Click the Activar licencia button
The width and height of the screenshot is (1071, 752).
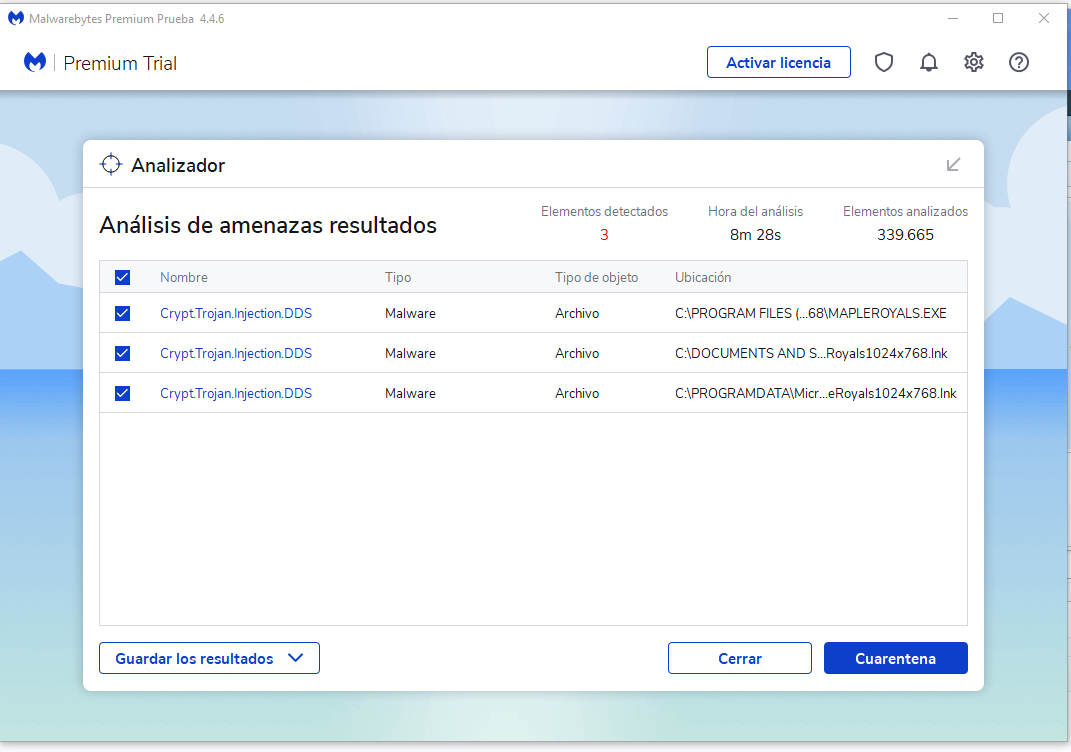pos(778,63)
